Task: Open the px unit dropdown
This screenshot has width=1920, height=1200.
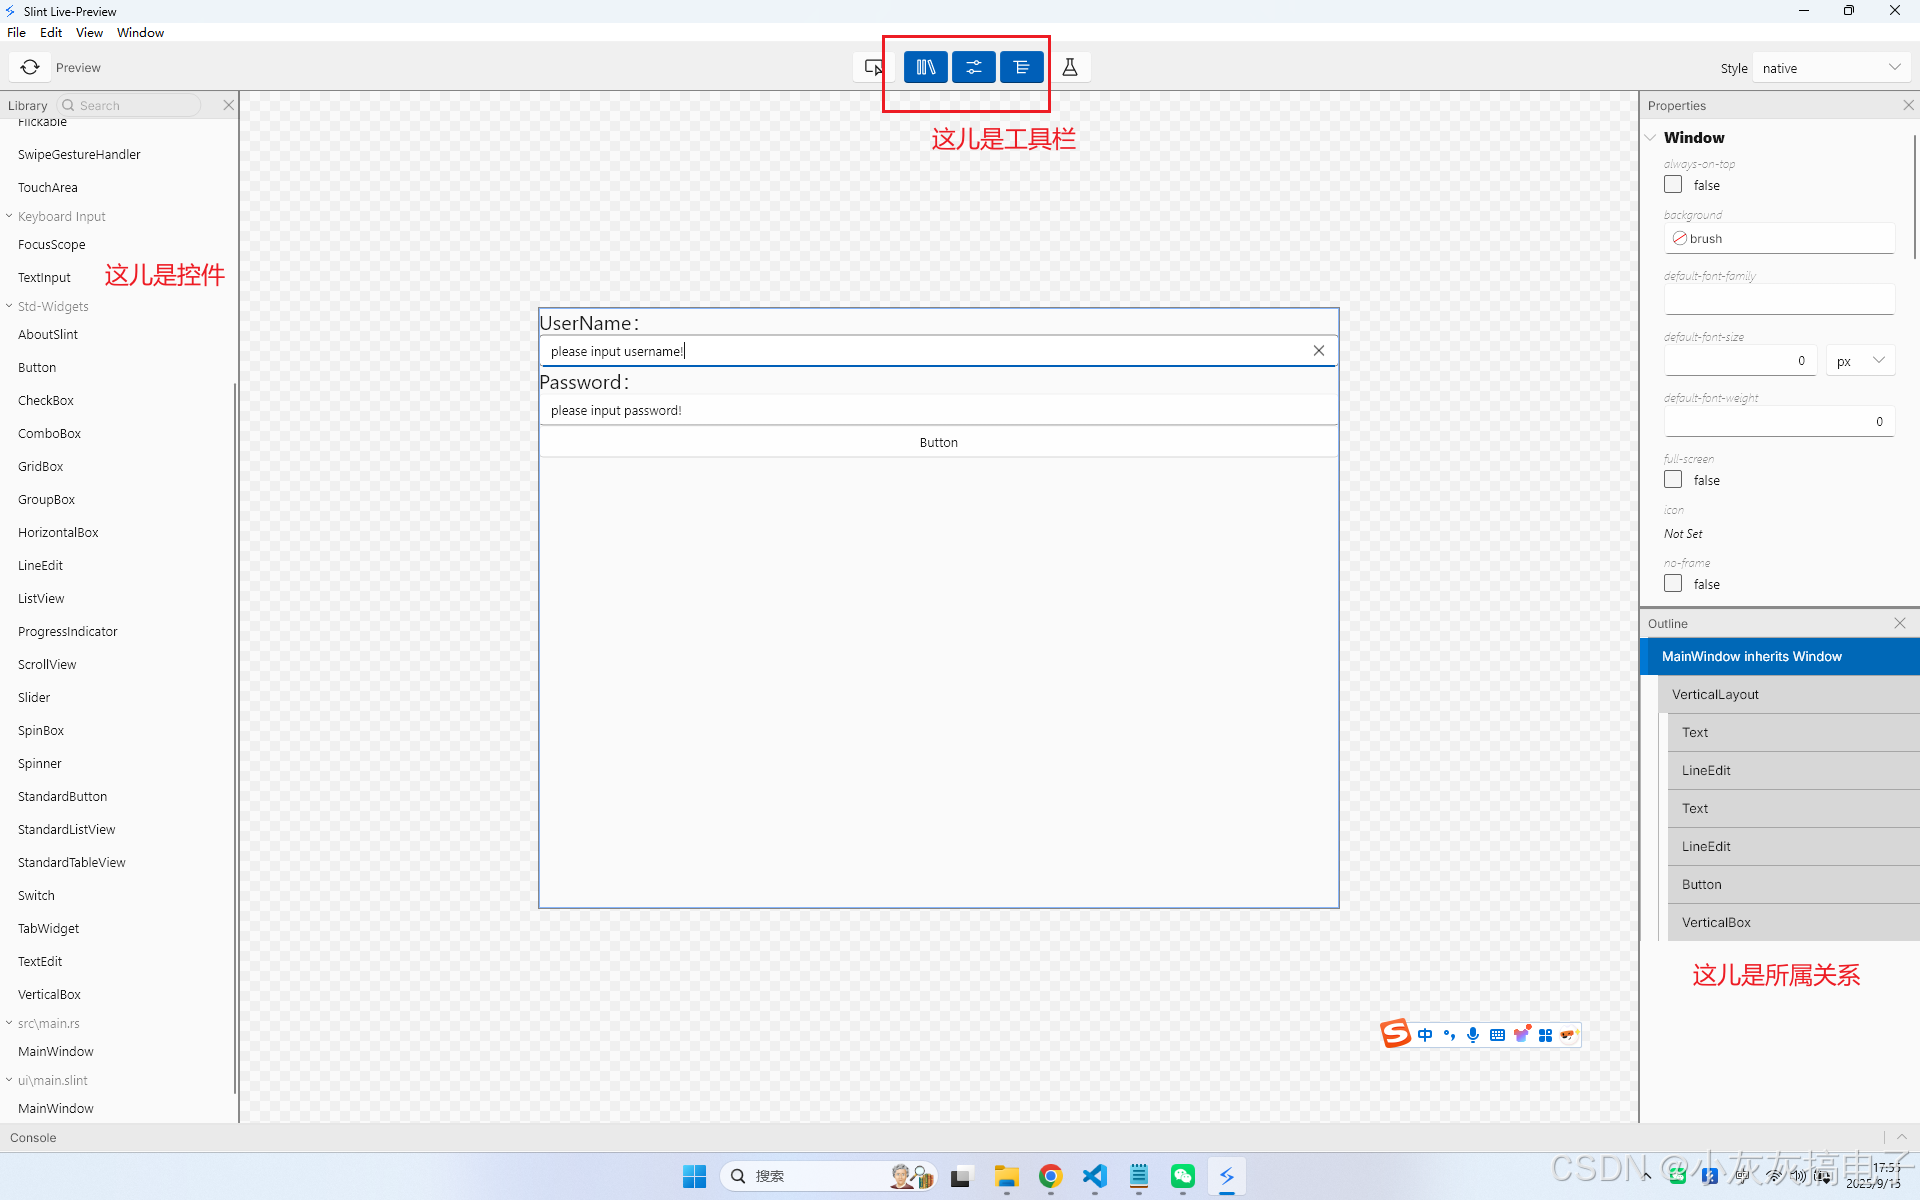Action: [x=1860, y=361]
